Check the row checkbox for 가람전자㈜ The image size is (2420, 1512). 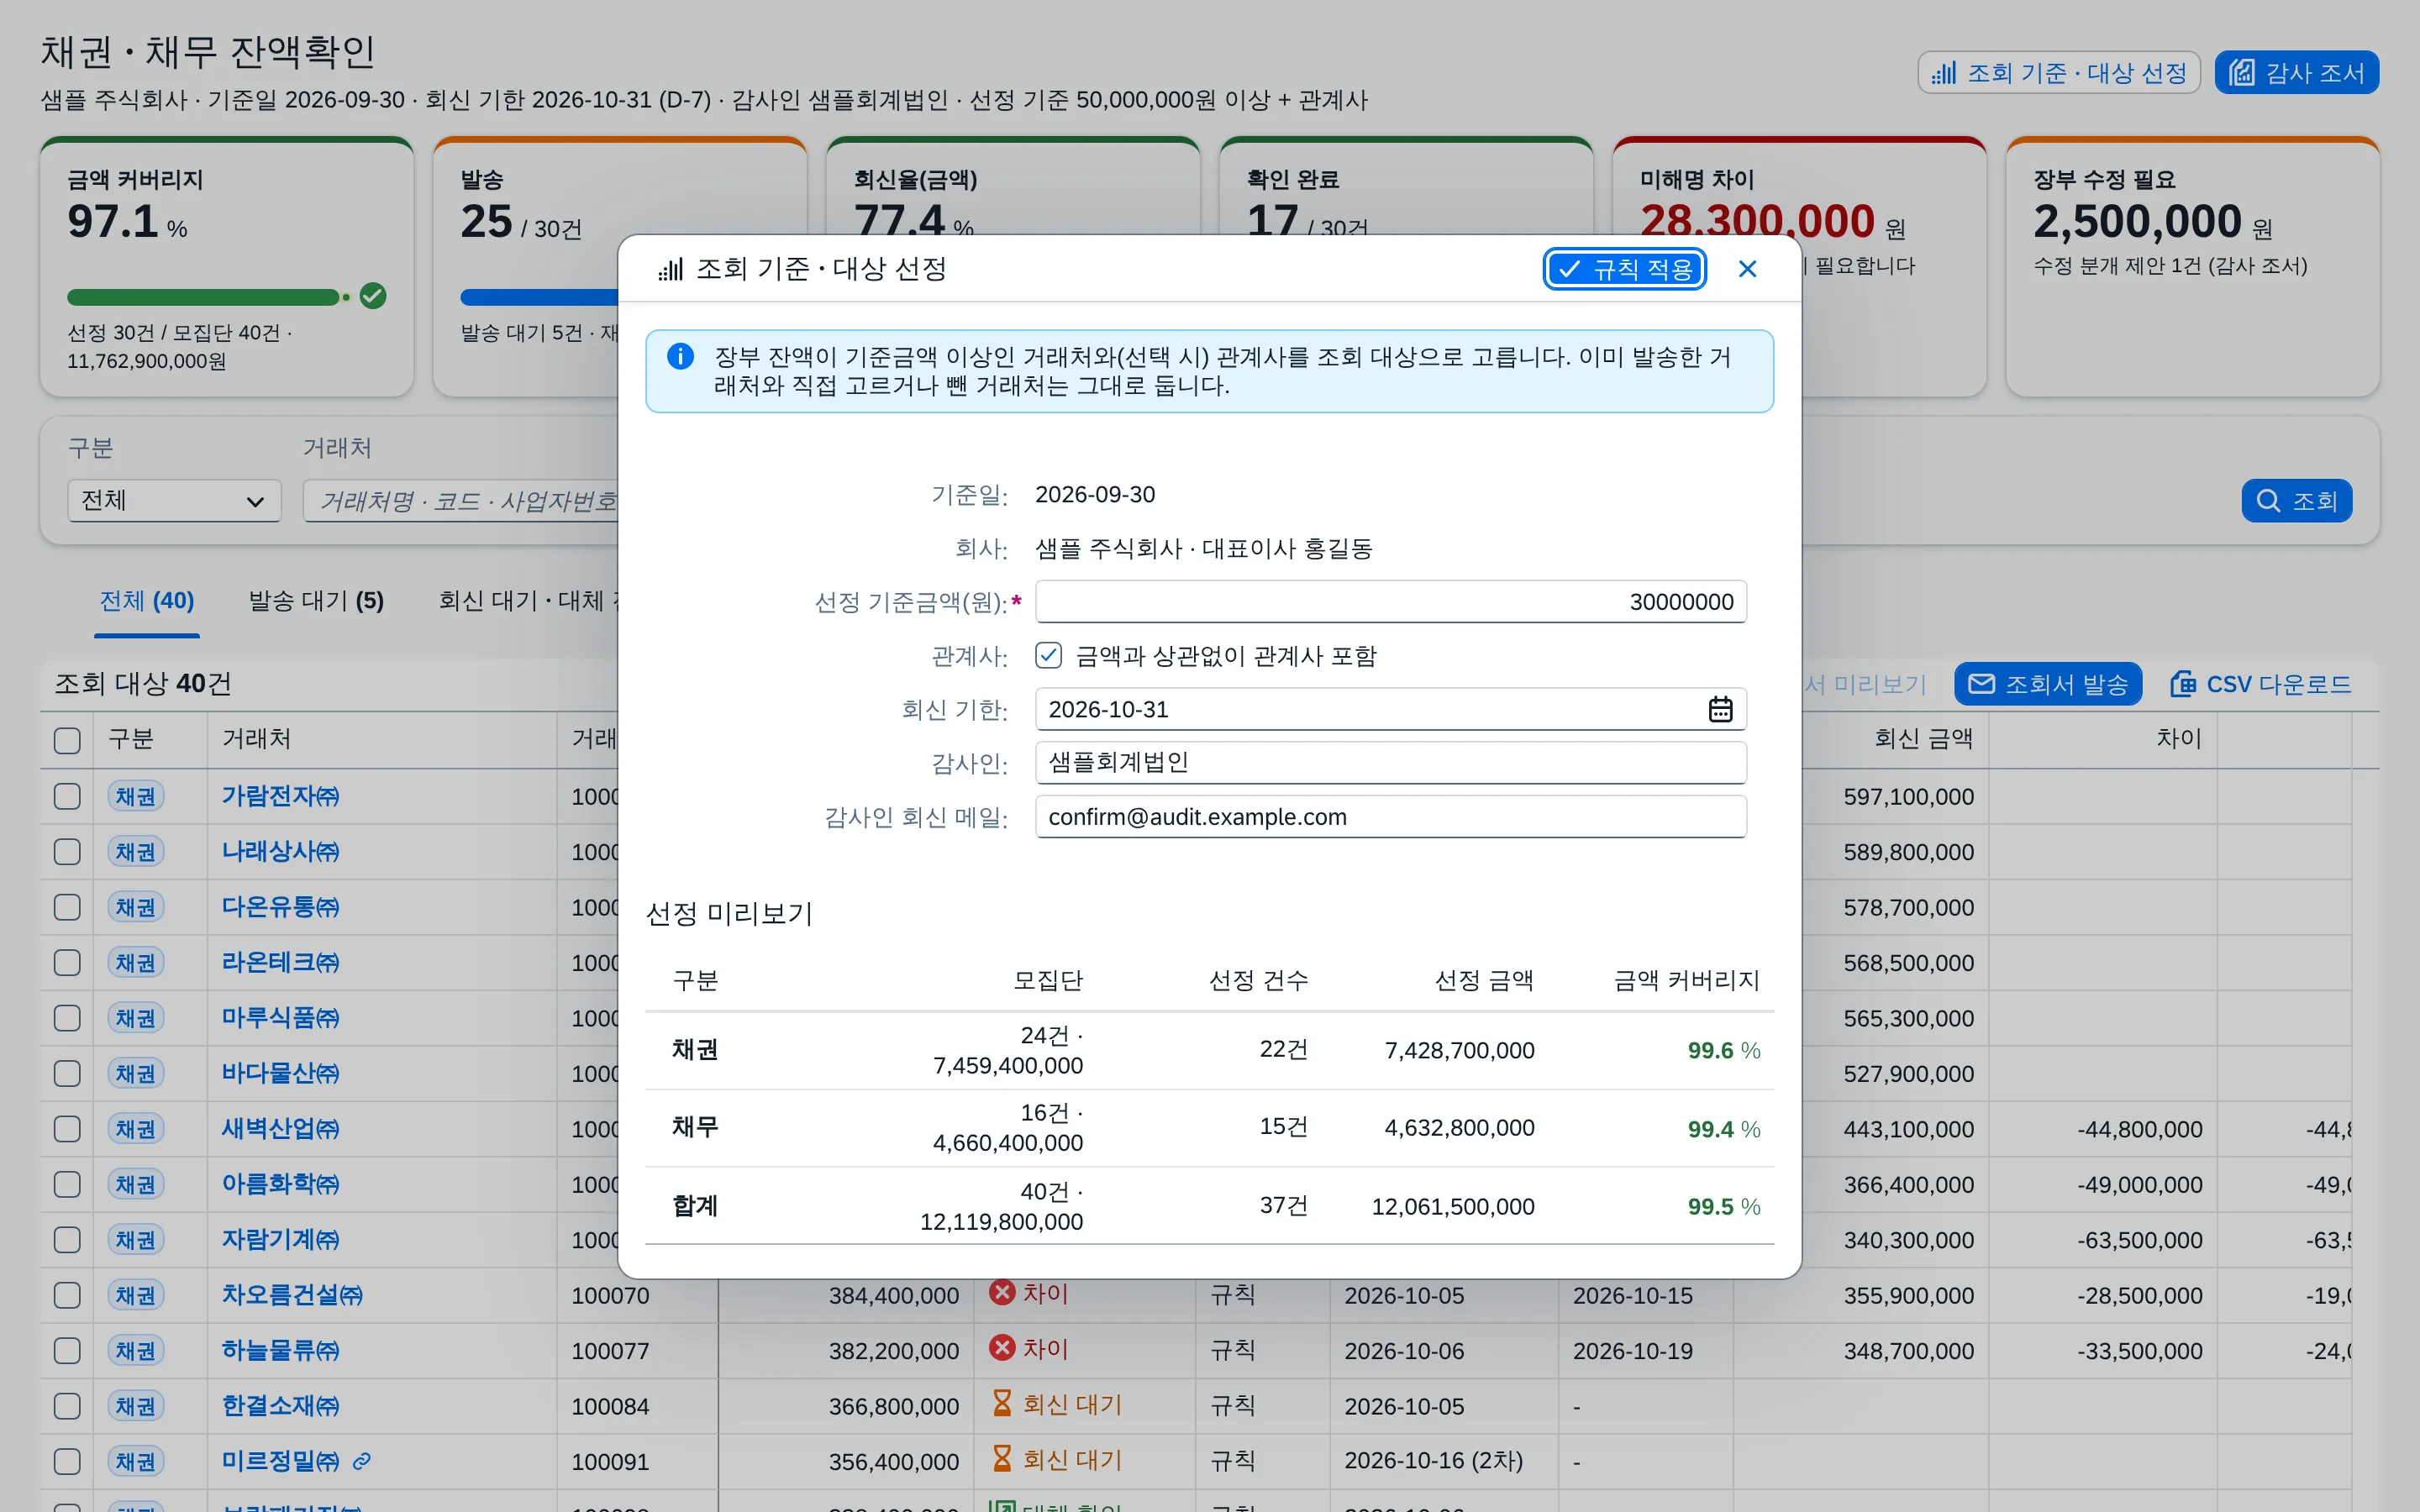coord(67,796)
